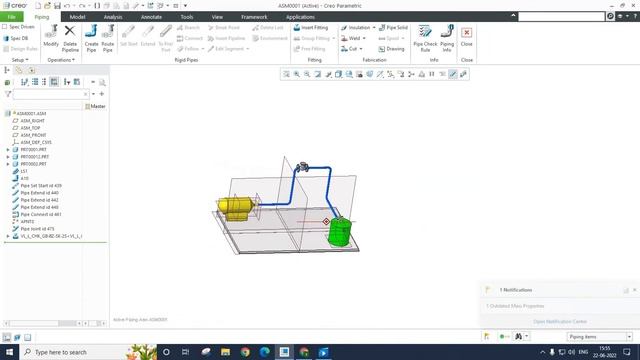This screenshot has width=640, height=360.
Task: Open the Cut dropdown arrow
Action: pyautogui.click(x=361, y=49)
